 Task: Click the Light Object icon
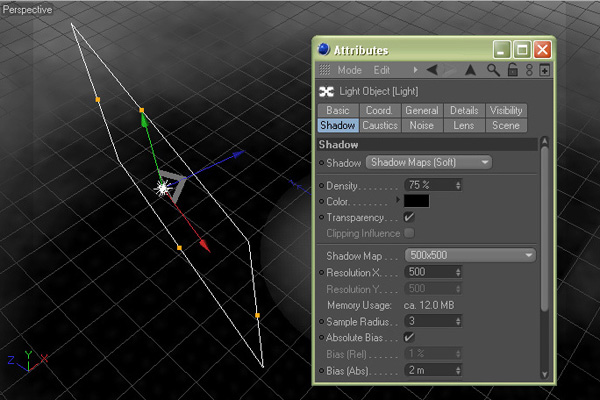pos(325,91)
